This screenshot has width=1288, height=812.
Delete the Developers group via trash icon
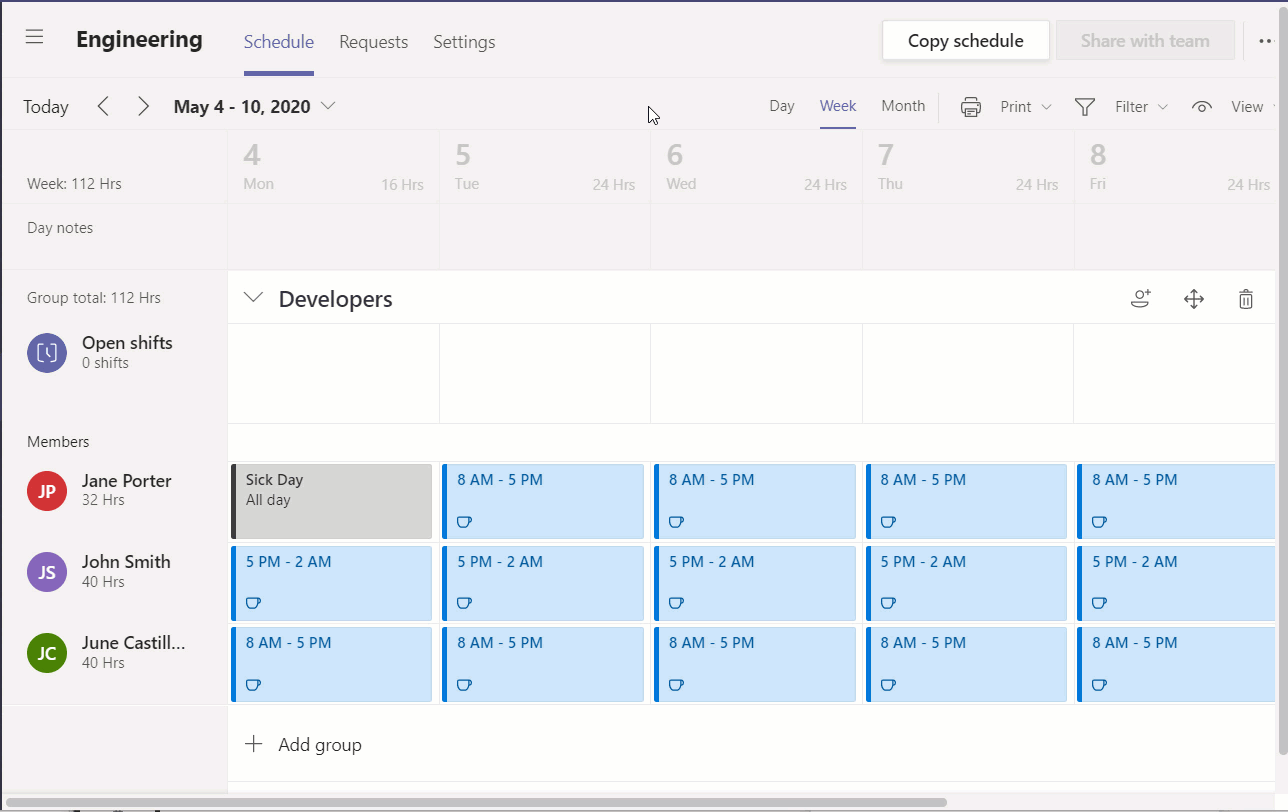(1245, 298)
